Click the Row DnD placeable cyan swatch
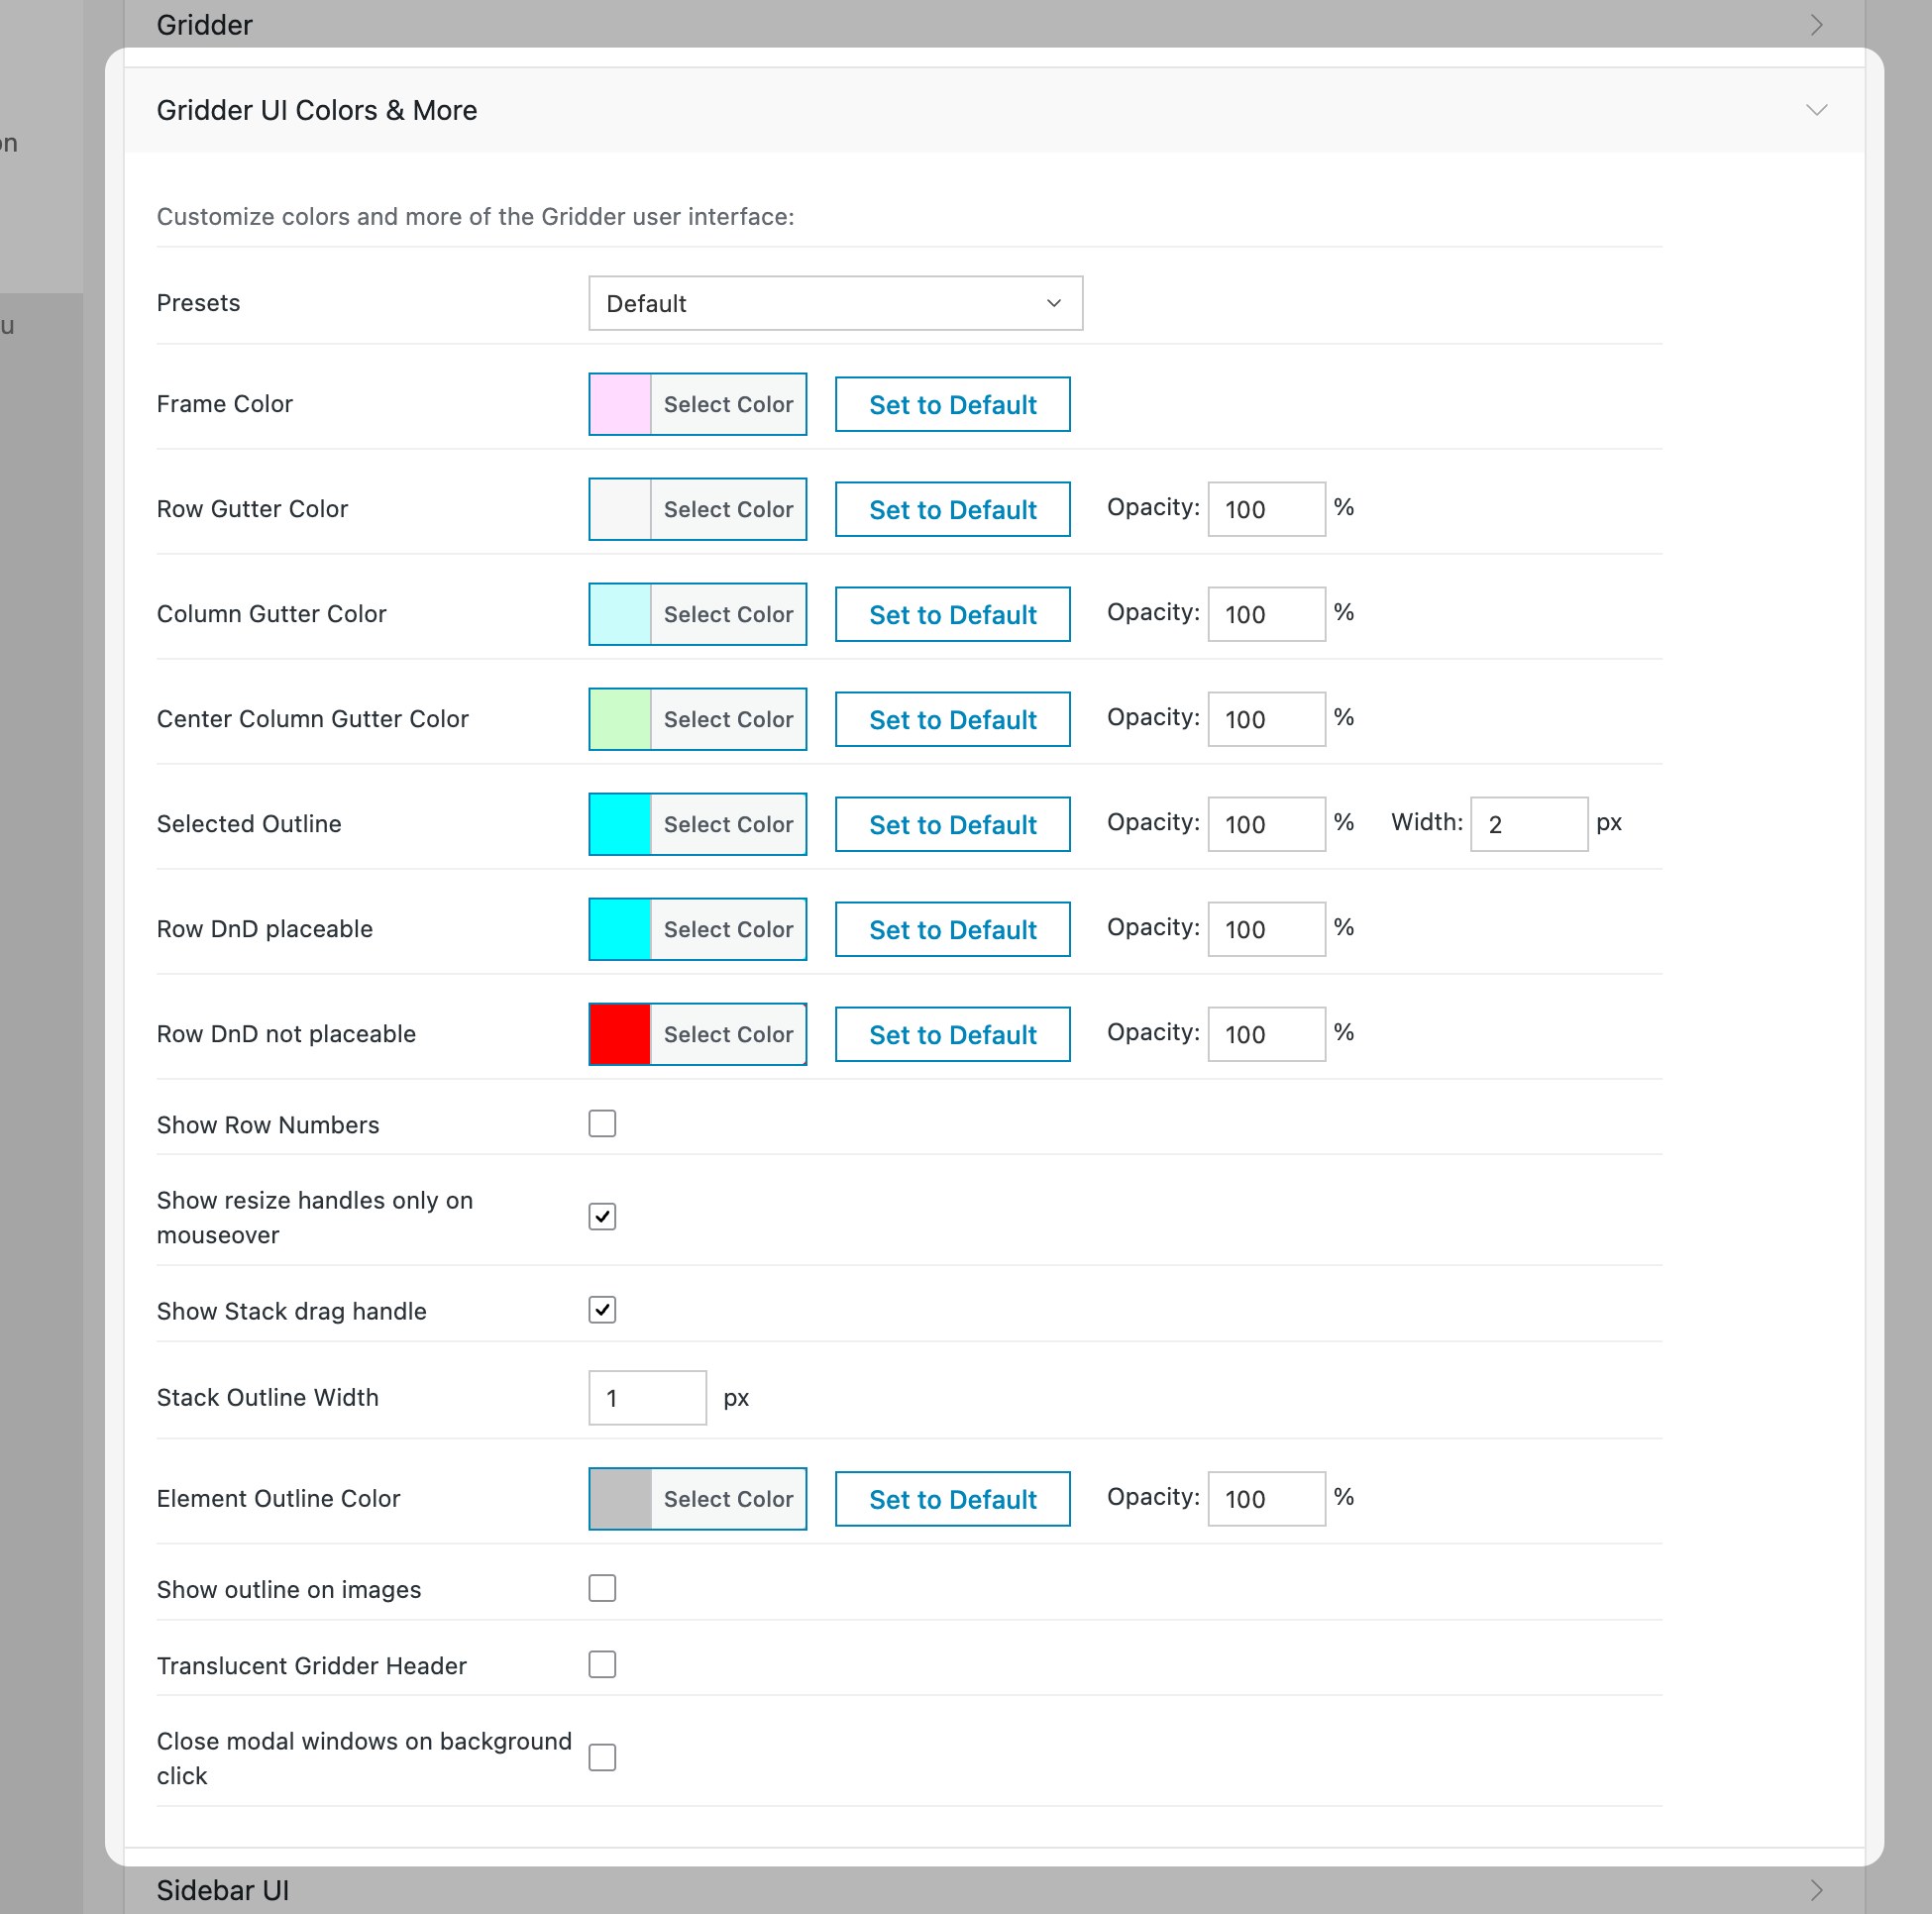The width and height of the screenshot is (1932, 1914). (620, 929)
